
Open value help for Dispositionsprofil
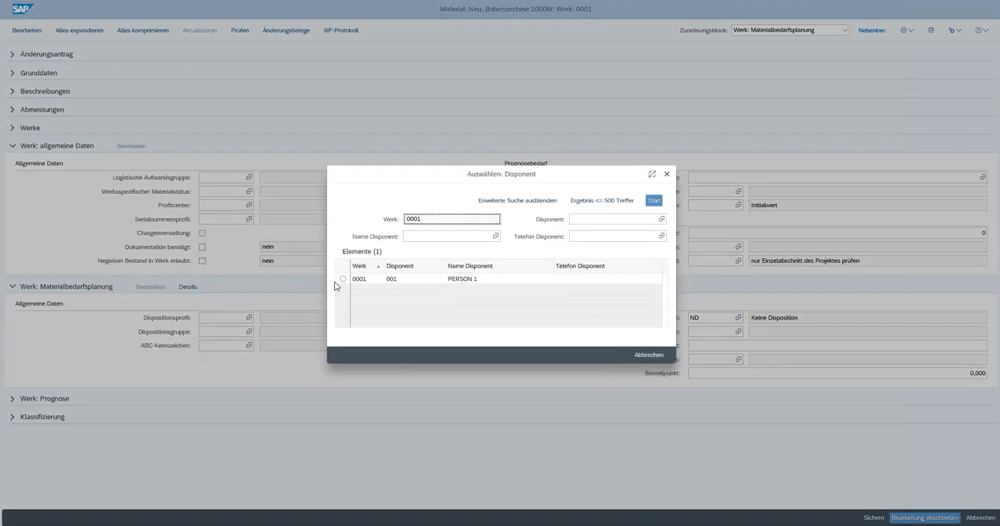[x=249, y=318]
